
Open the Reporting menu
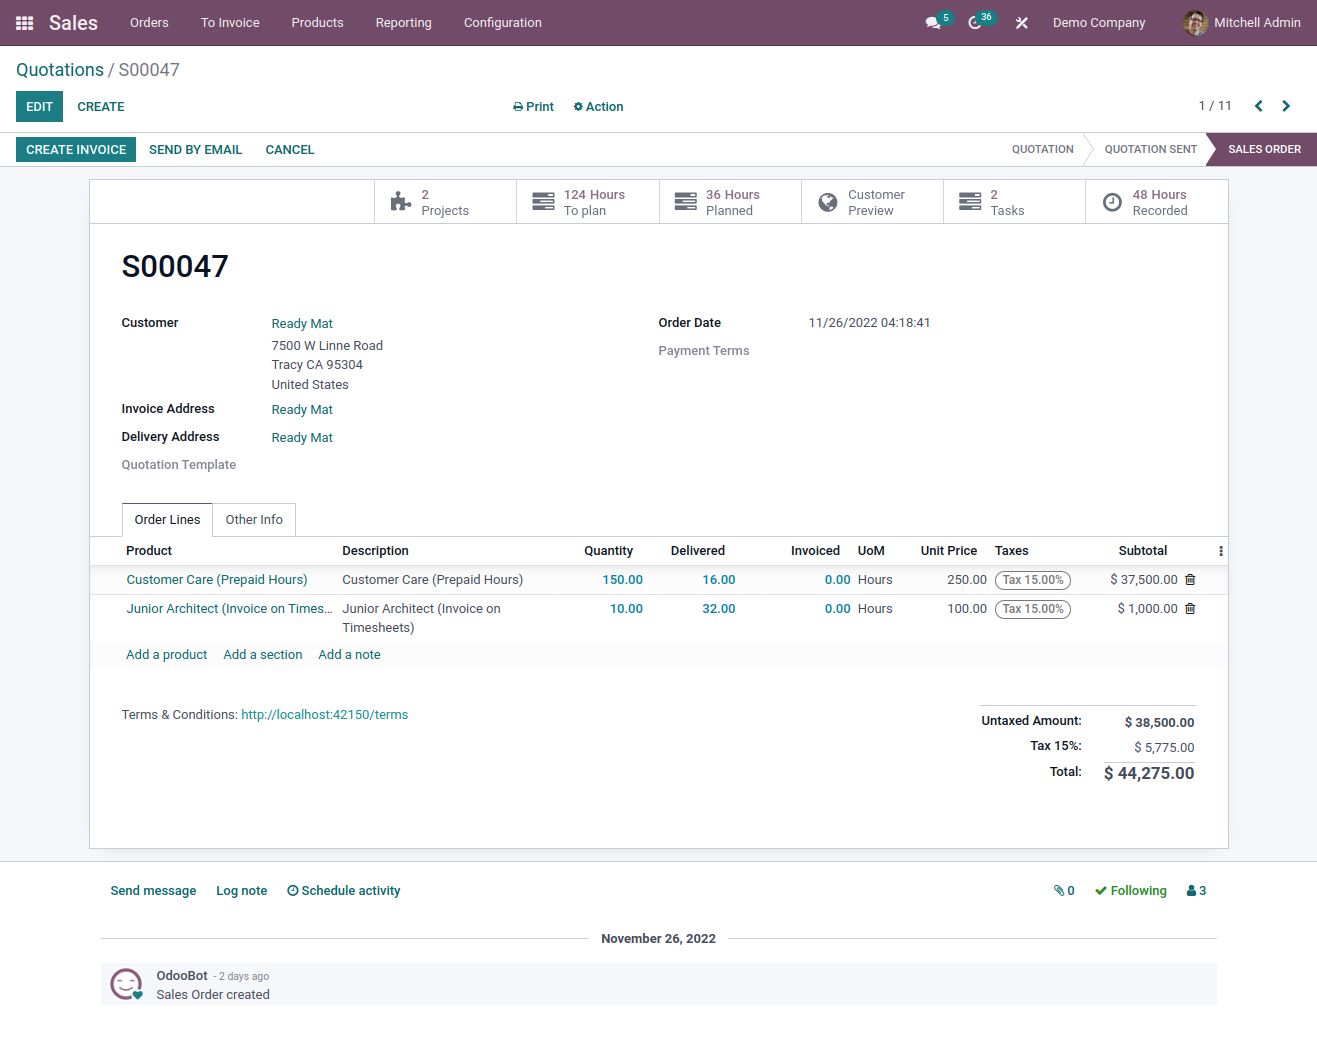click(x=403, y=23)
